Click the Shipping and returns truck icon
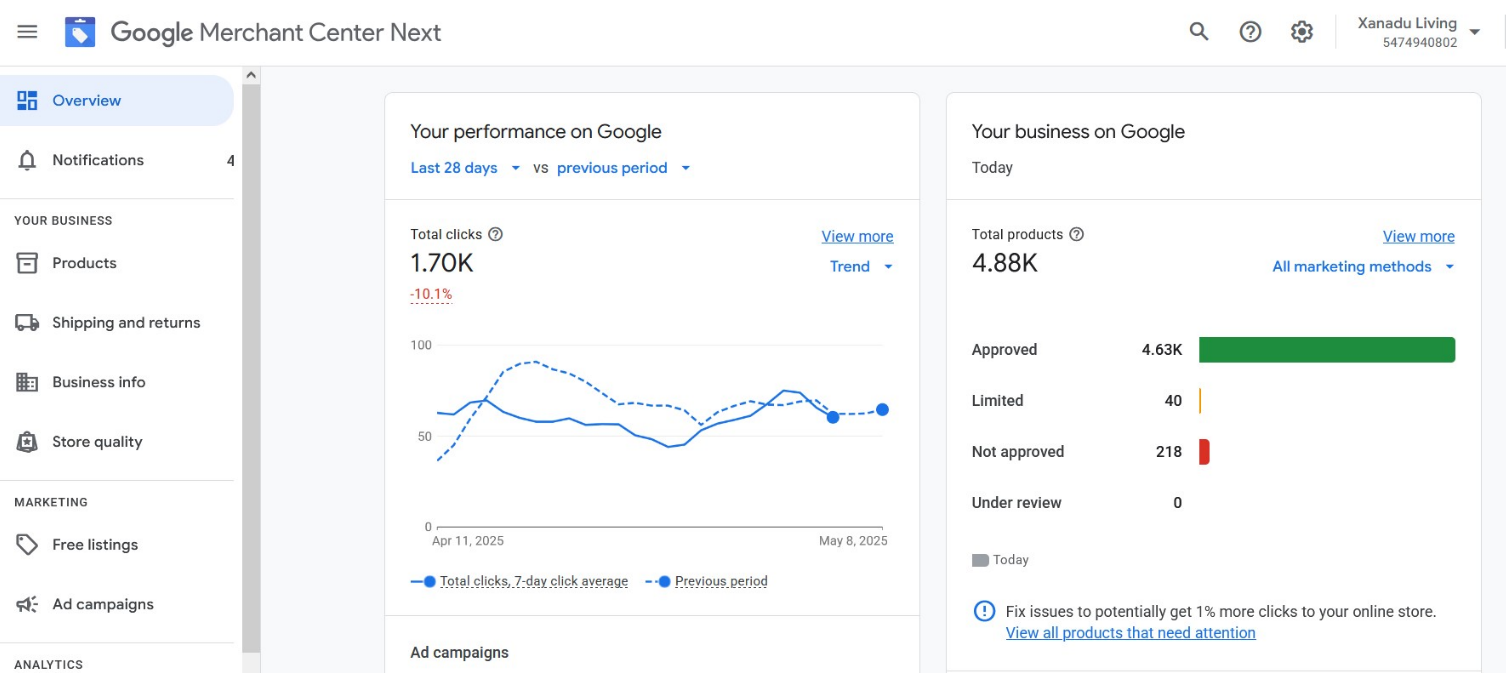The width and height of the screenshot is (1506, 676). click(x=27, y=323)
